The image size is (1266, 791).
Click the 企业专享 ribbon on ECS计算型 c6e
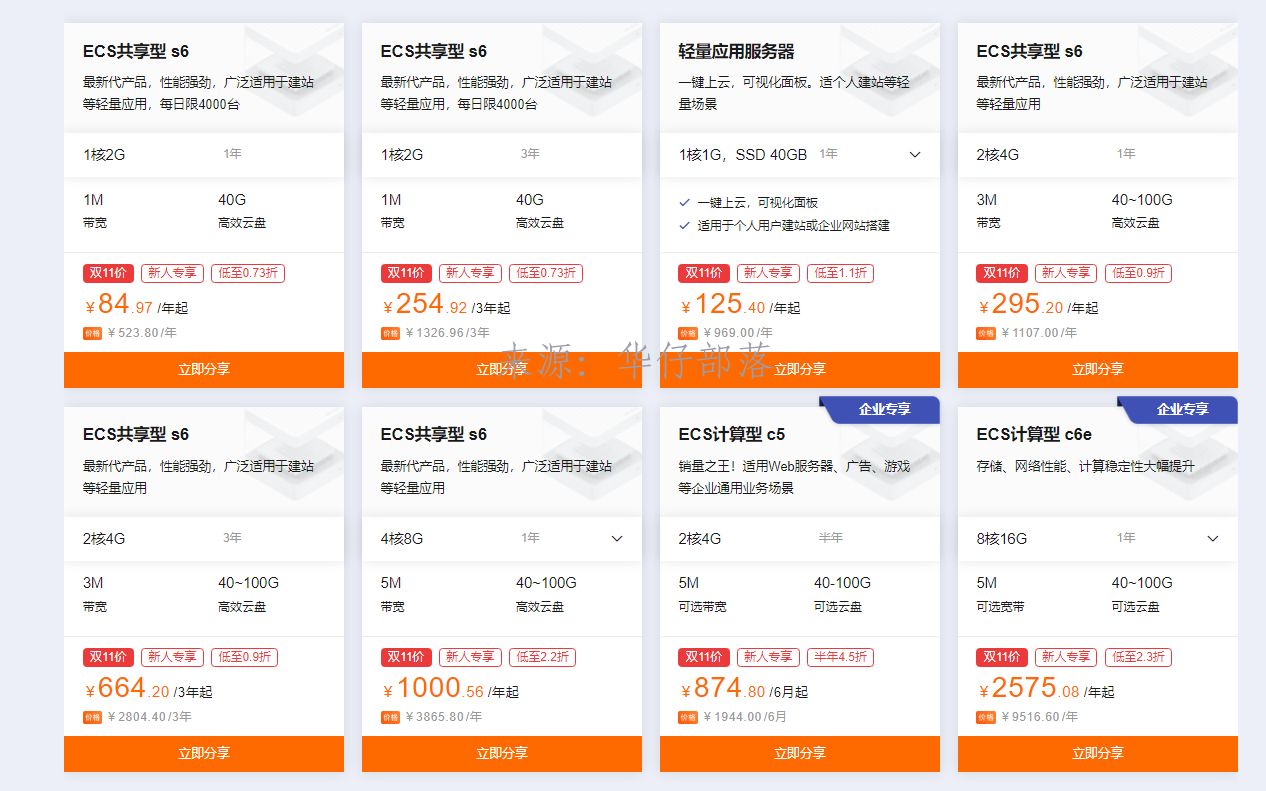point(1179,409)
